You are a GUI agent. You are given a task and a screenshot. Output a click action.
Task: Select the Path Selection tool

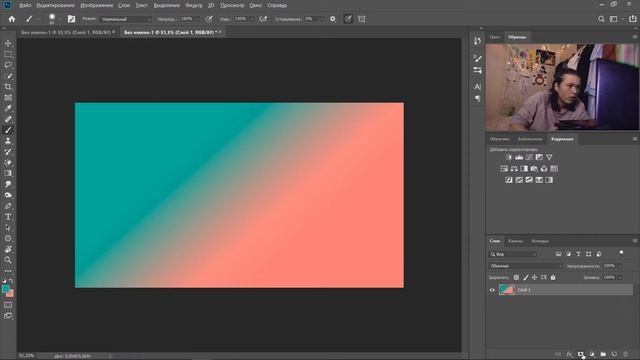[8, 228]
